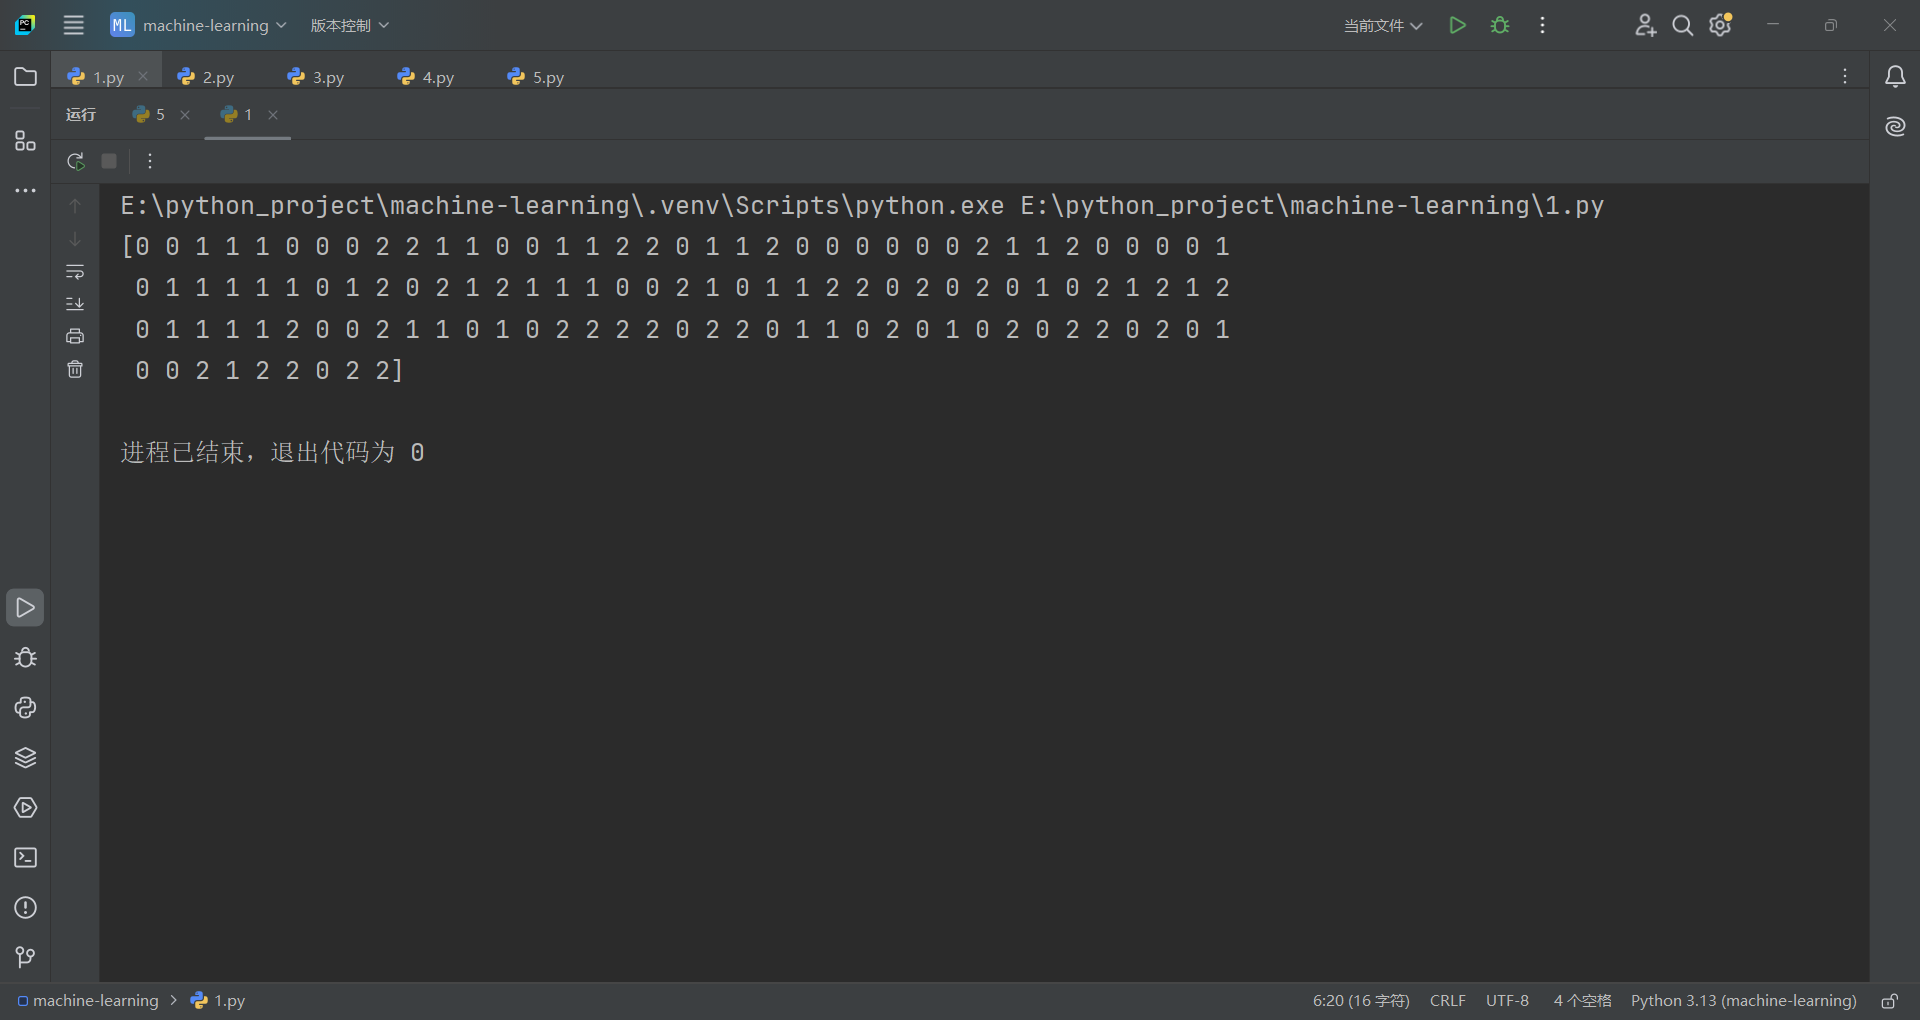Image resolution: width=1920 pixels, height=1020 pixels.
Task: Open the Python Console tool window
Action: [x=25, y=708]
